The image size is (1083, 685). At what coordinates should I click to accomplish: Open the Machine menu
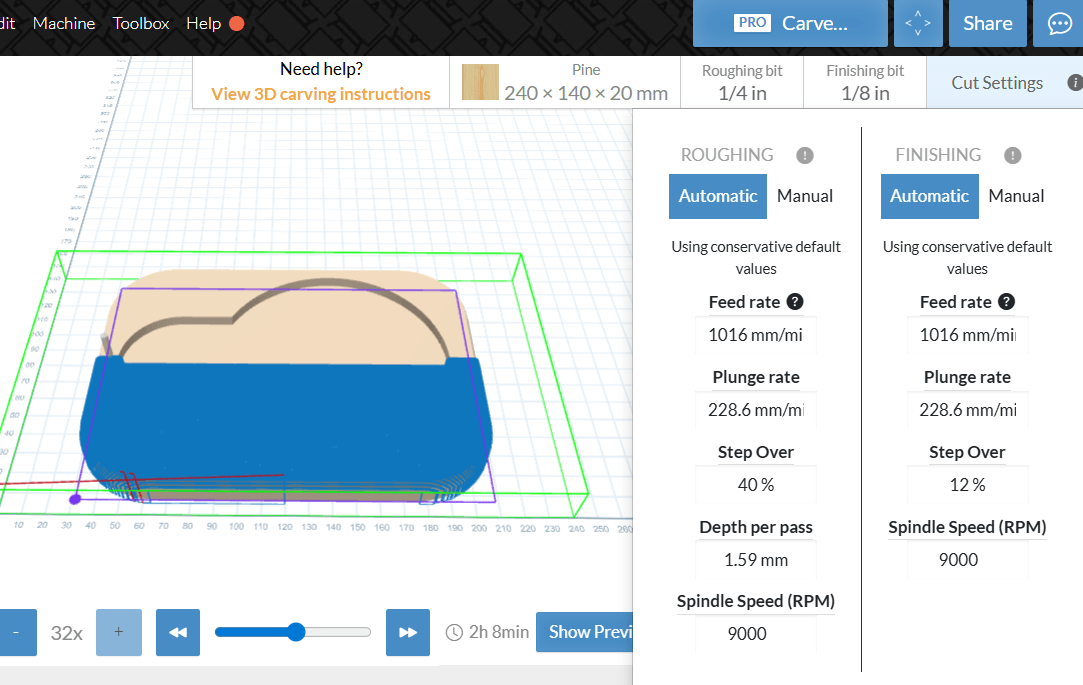(64, 23)
